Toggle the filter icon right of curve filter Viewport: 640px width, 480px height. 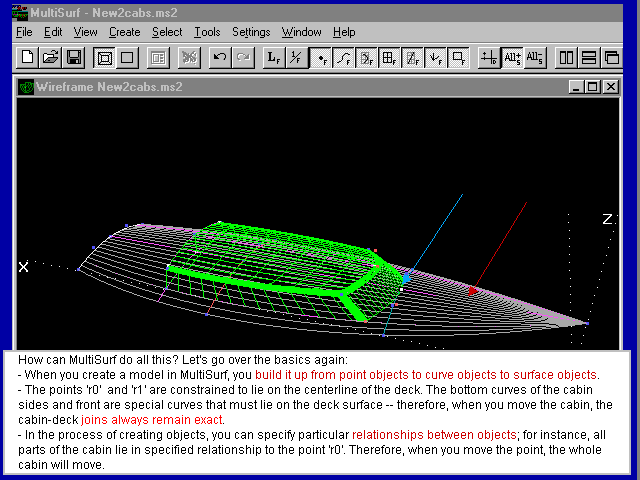[x=367, y=58]
